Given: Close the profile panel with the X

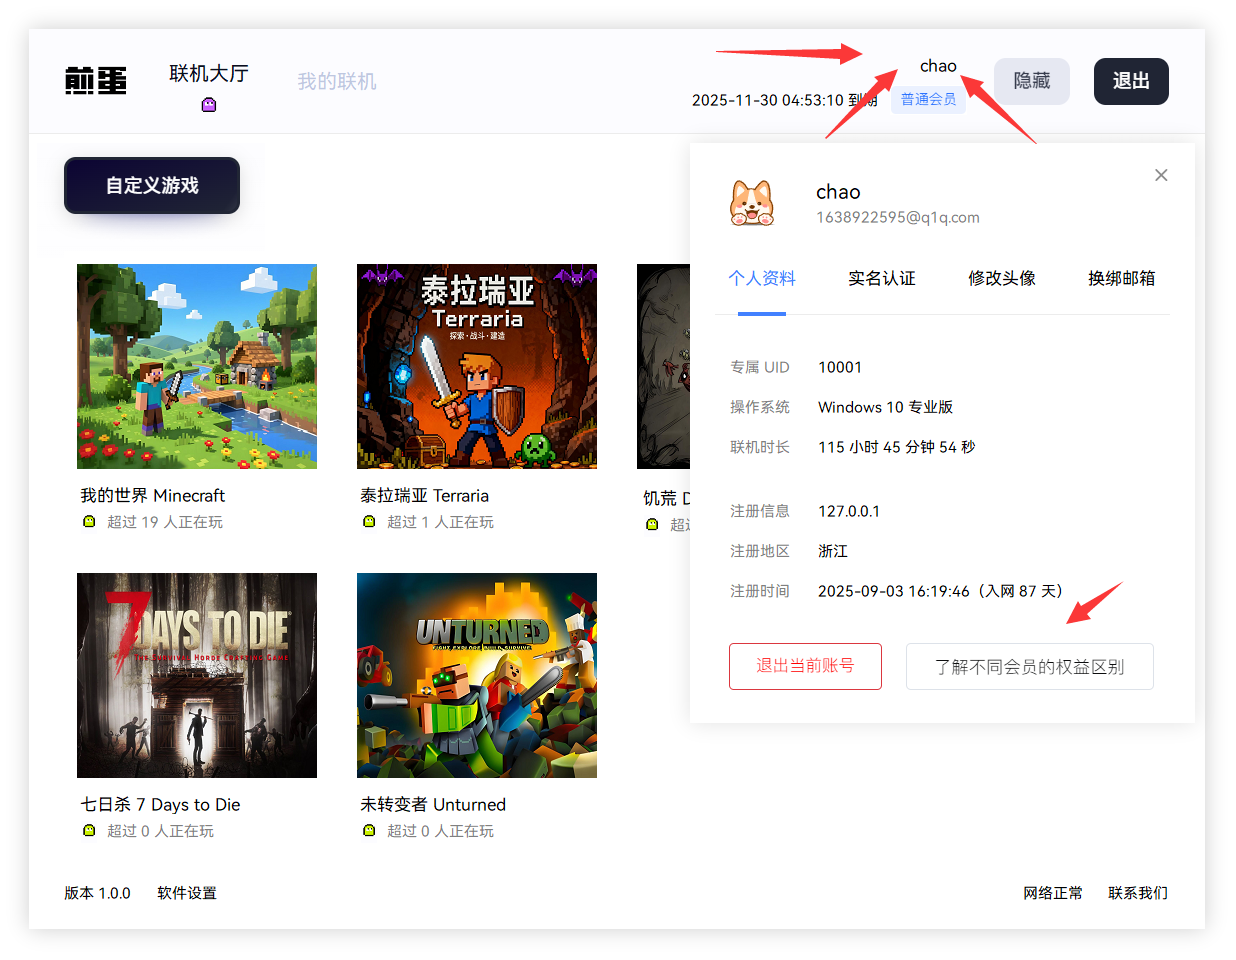Looking at the screenshot, I should [x=1161, y=175].
